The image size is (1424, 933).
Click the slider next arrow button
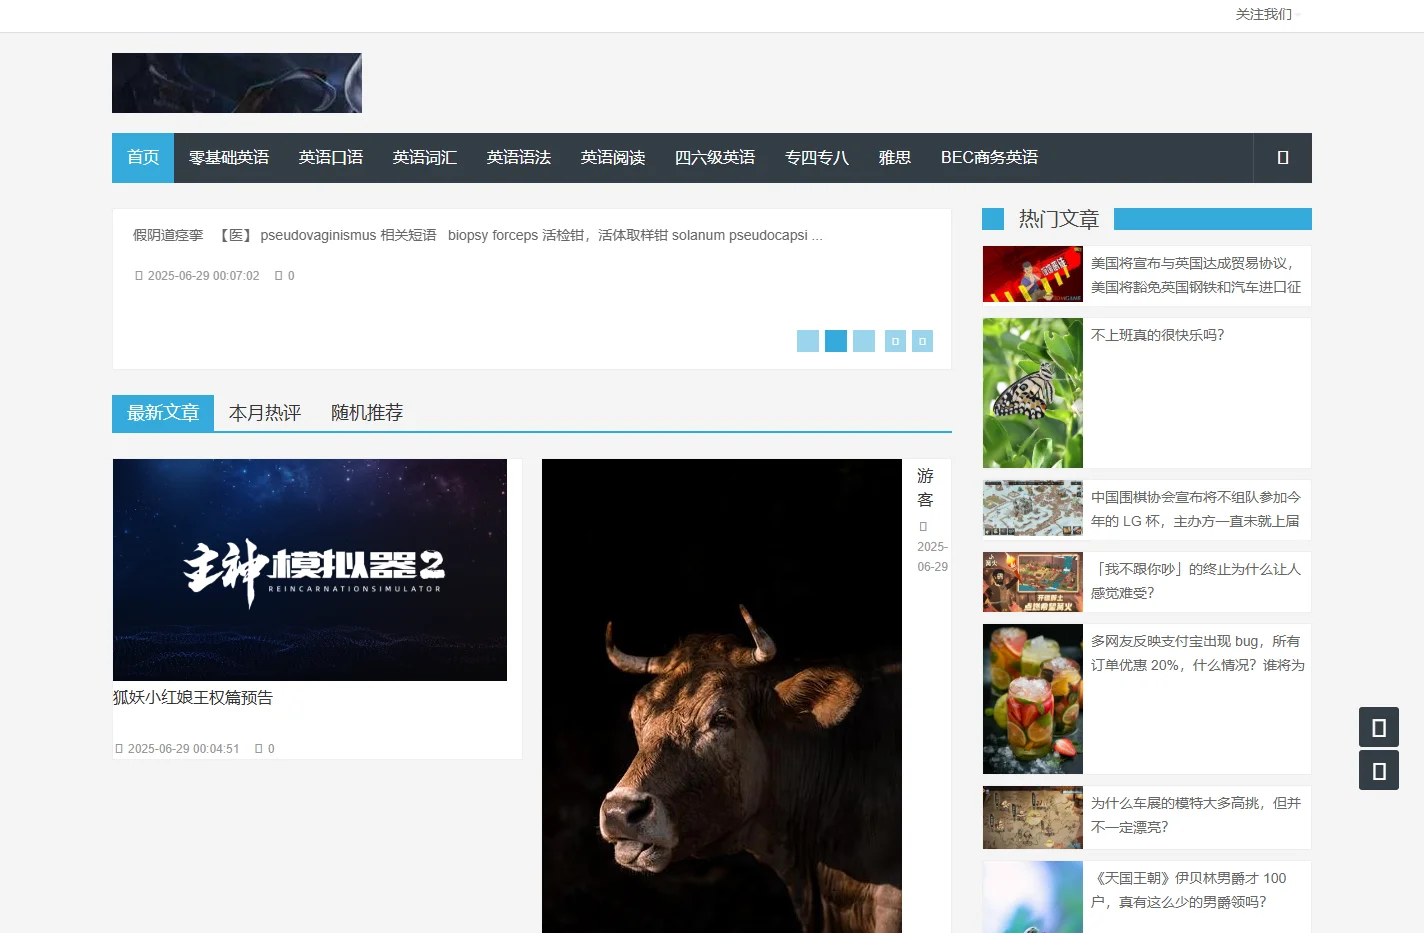(x=922, y=341)
